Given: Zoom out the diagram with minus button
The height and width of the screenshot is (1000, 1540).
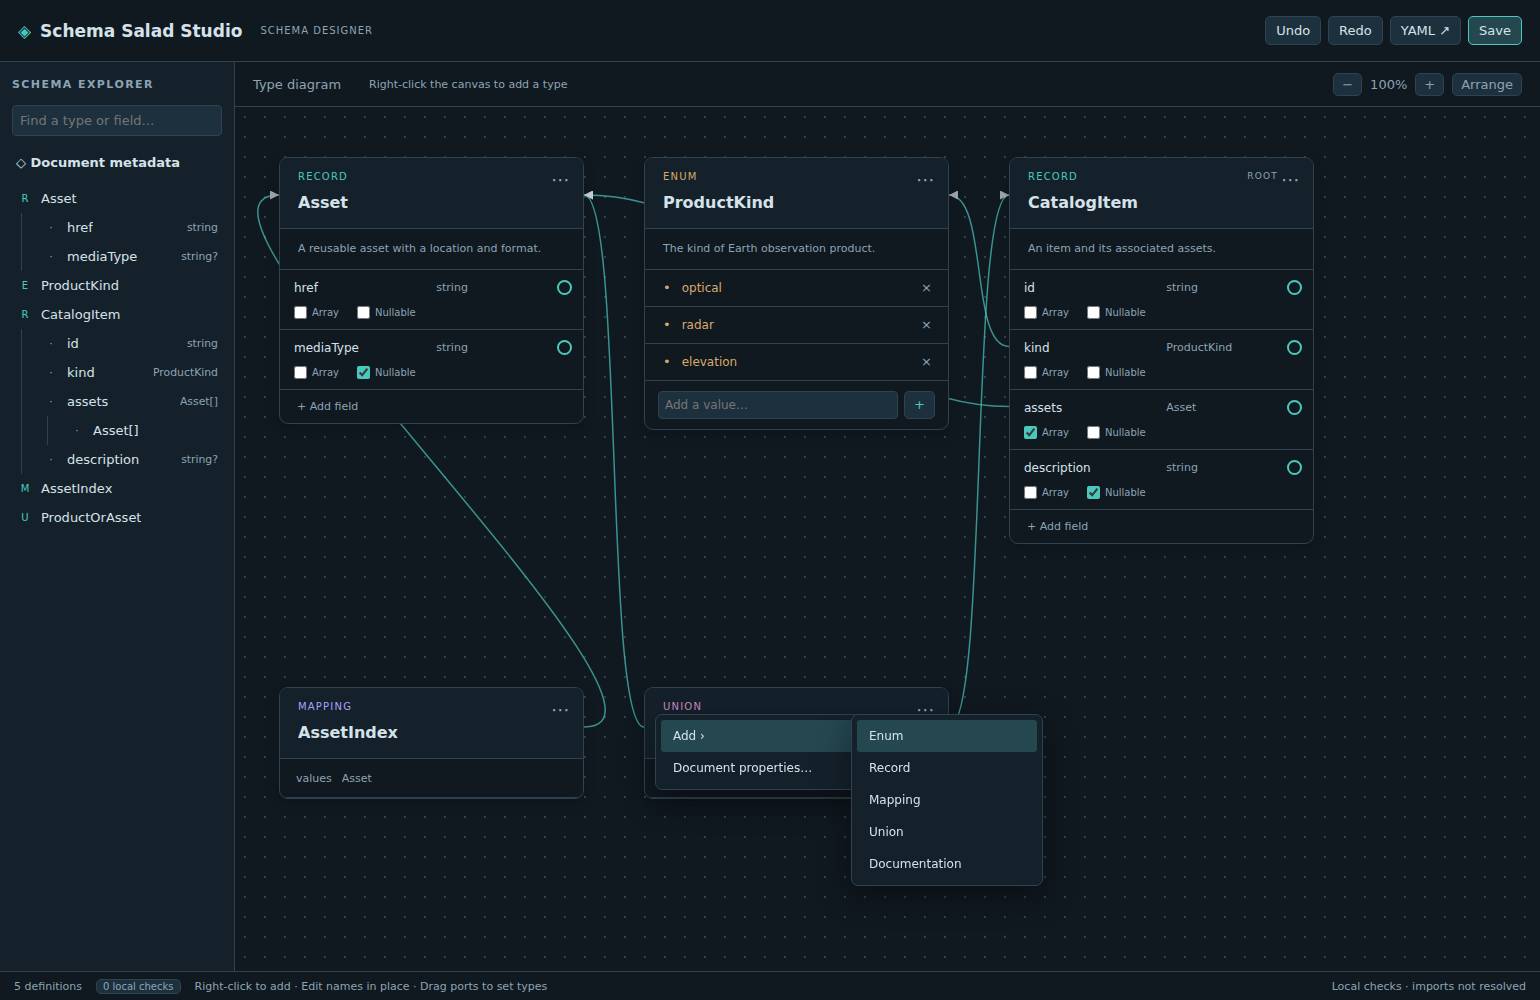Looking at the screenshot, I should pos(1347,85).
